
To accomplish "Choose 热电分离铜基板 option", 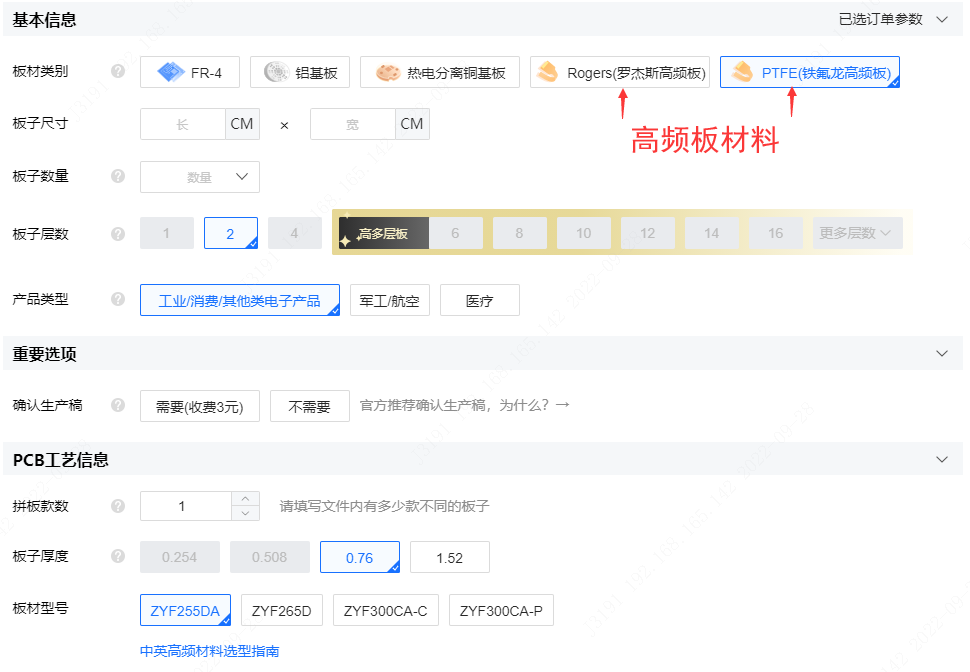I will click(440, 72).
